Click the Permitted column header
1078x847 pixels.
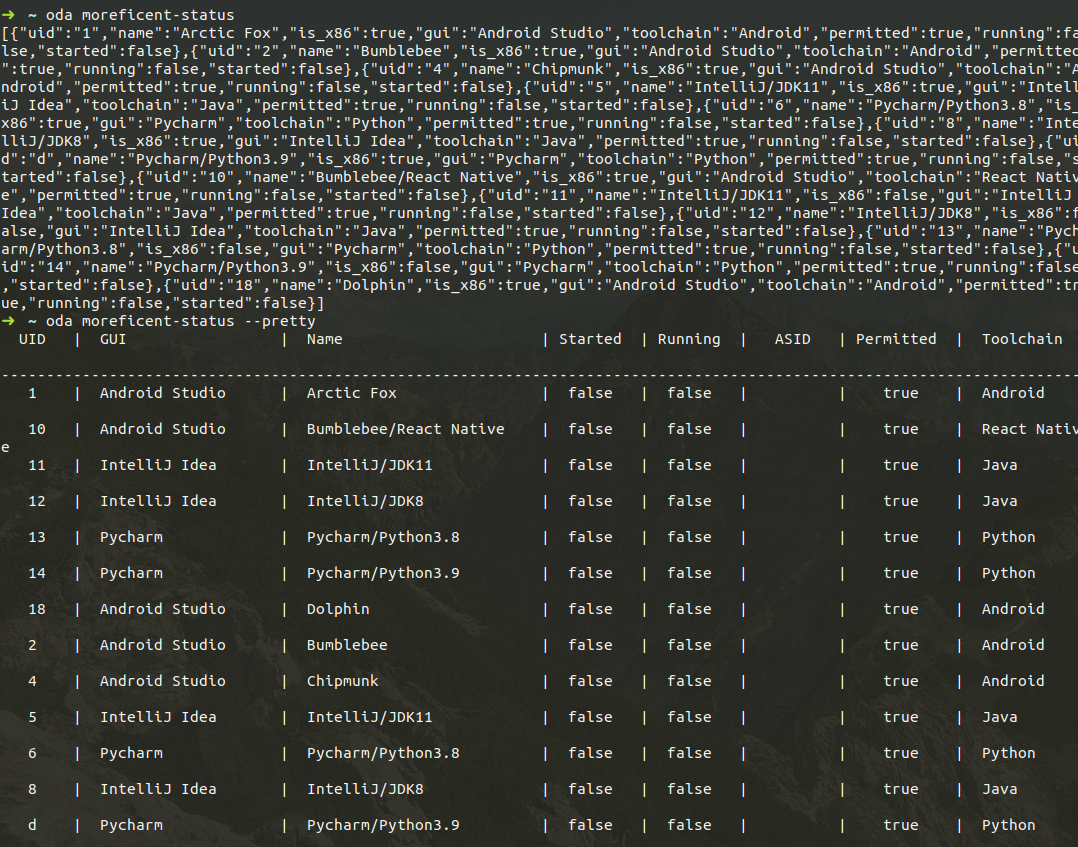click(896, 339)
